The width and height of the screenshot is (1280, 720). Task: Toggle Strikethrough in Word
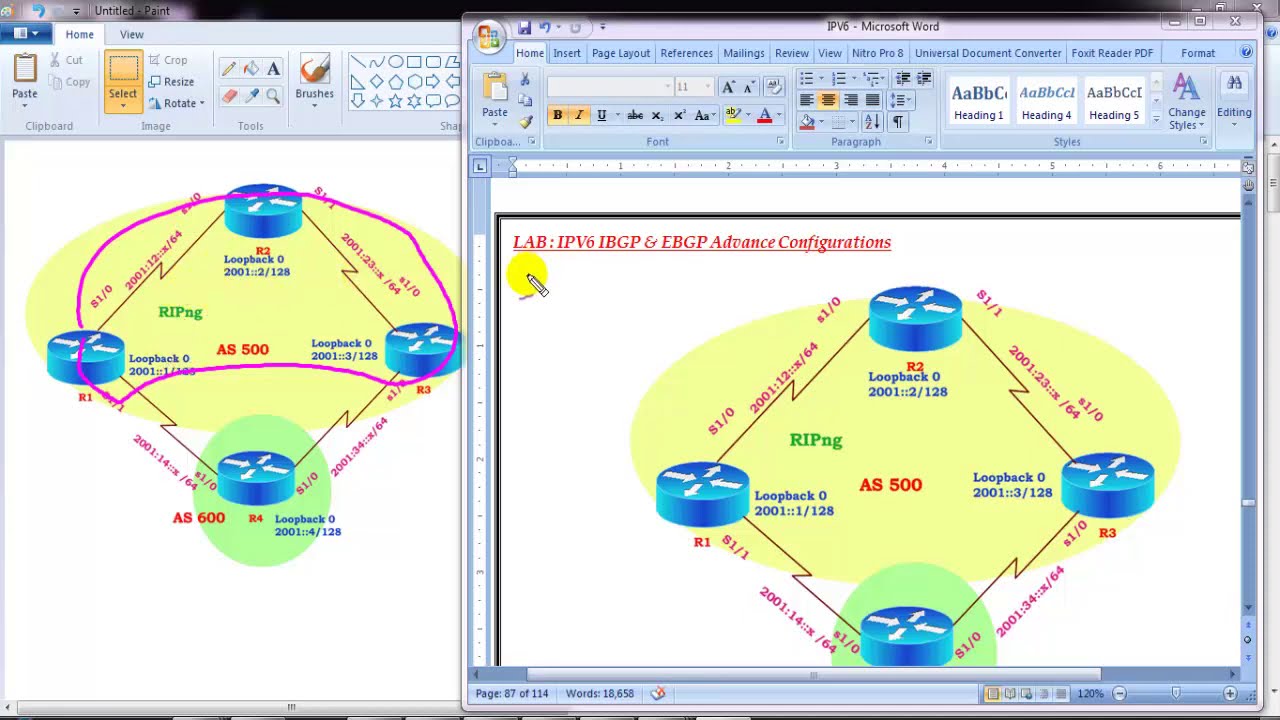[635, 115]
